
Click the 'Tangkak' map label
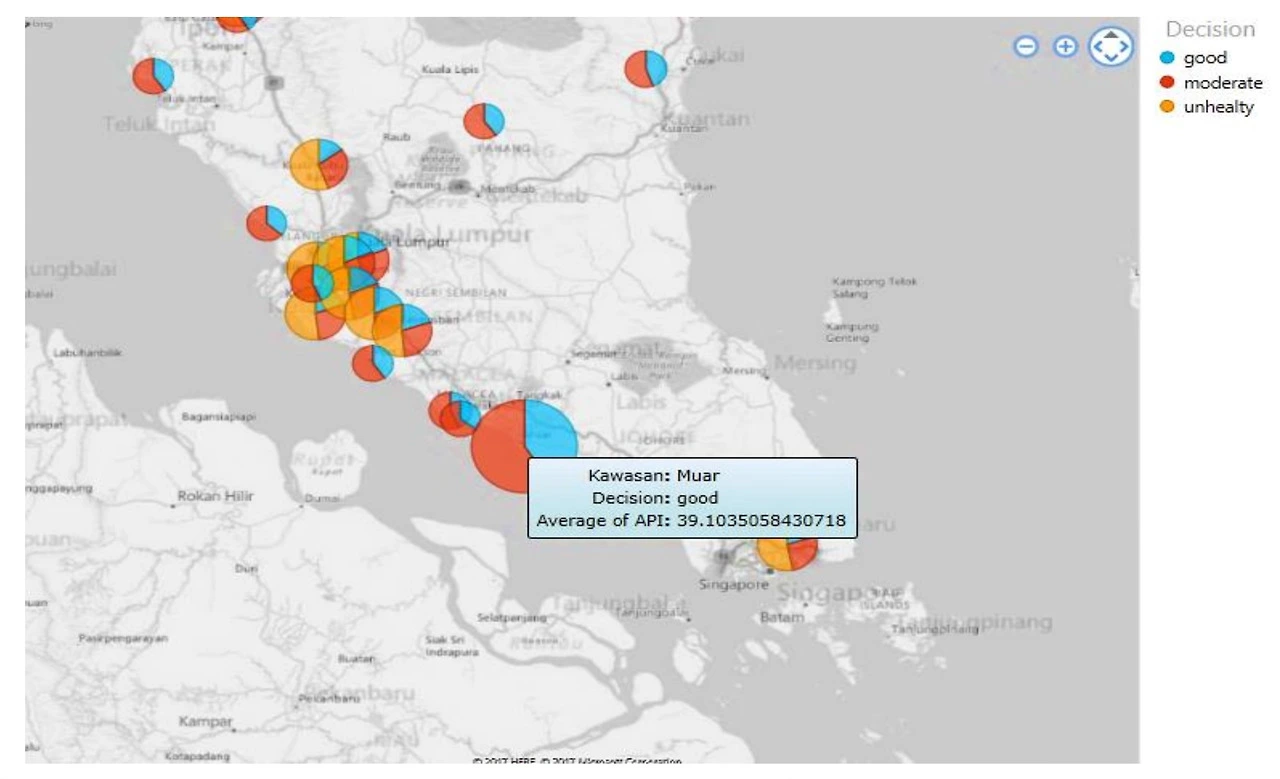[541, 395]
